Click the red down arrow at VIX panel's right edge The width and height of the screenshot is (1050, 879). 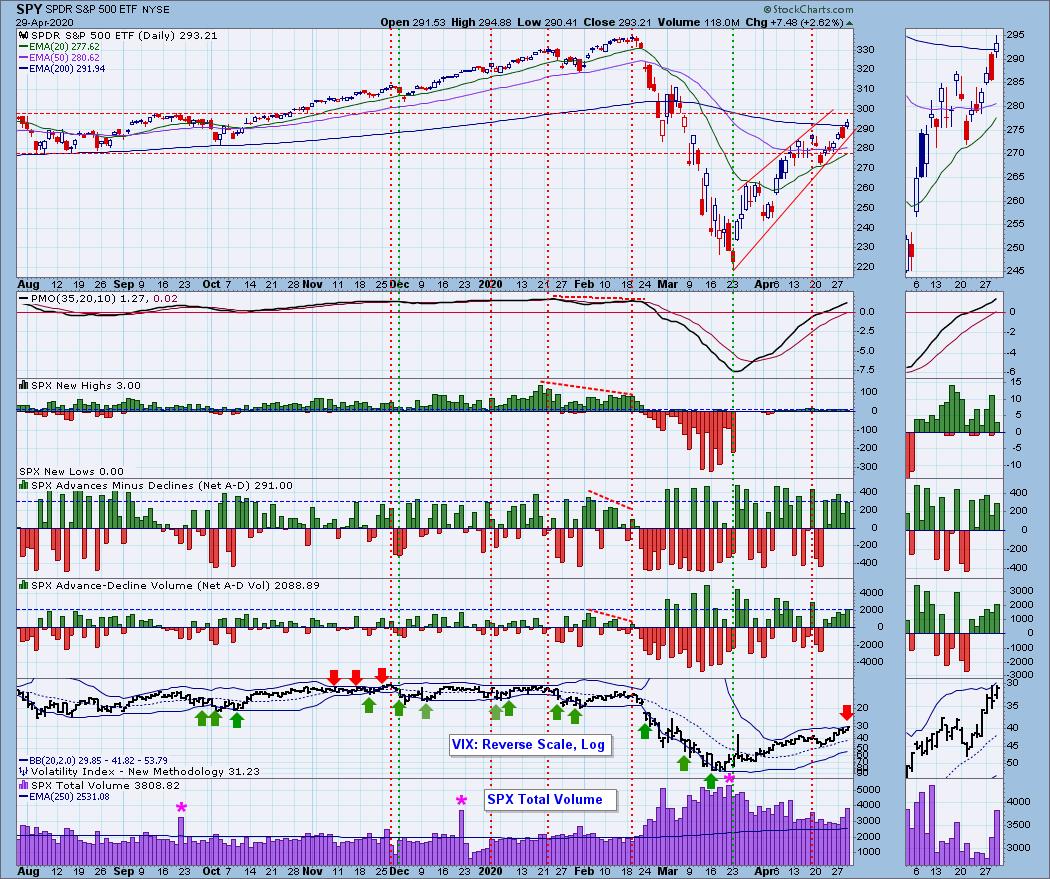[846, 712]
